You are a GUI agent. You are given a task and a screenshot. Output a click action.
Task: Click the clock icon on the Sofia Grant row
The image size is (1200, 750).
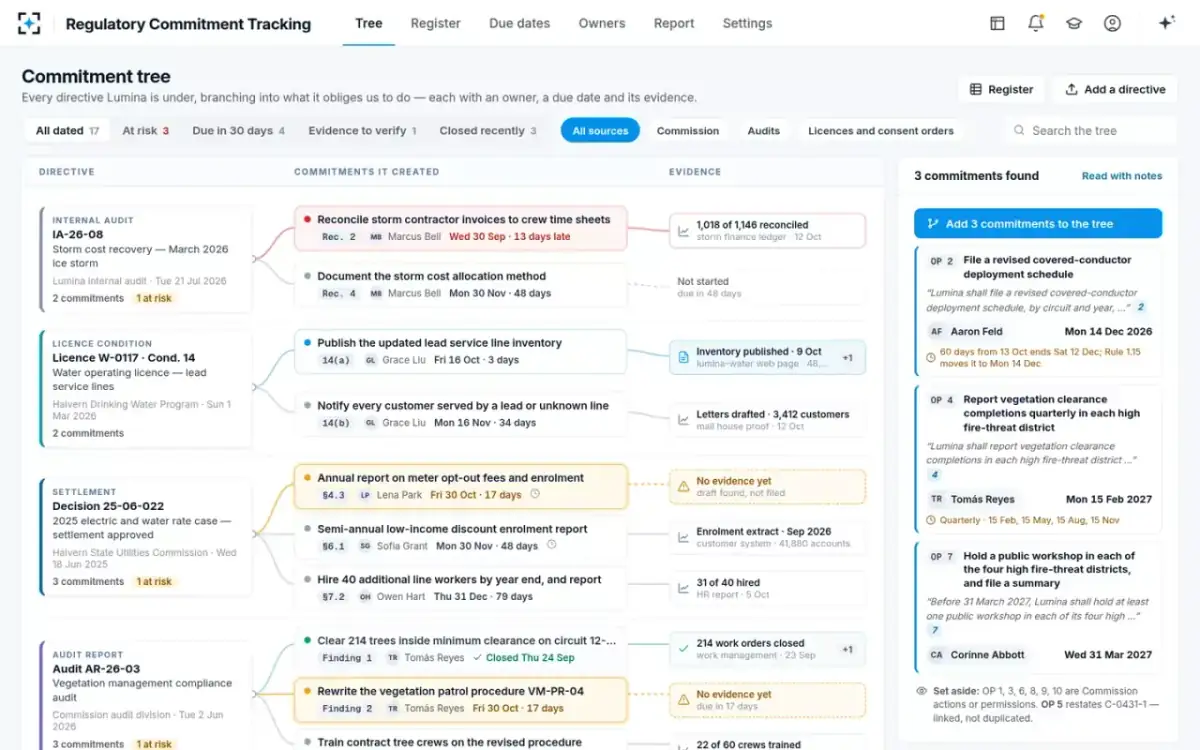[x=551, y=545]
